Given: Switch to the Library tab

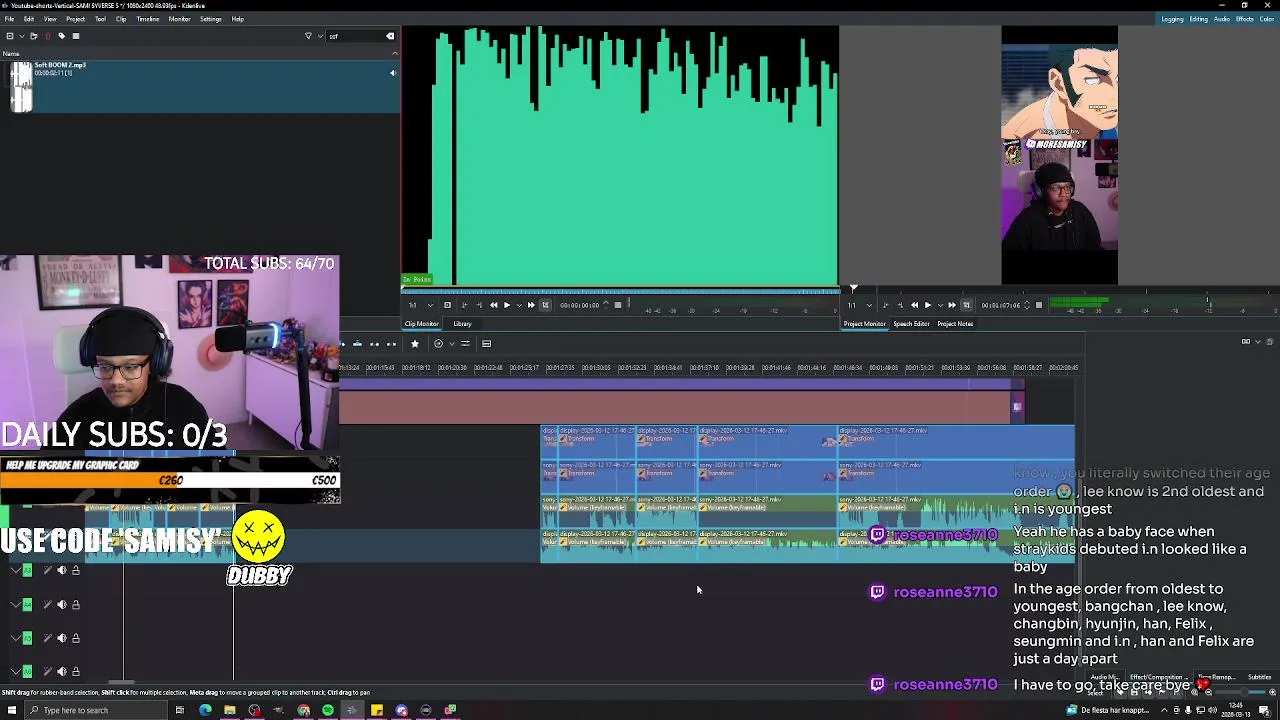Looking at the screenshot, I should 462,324.
